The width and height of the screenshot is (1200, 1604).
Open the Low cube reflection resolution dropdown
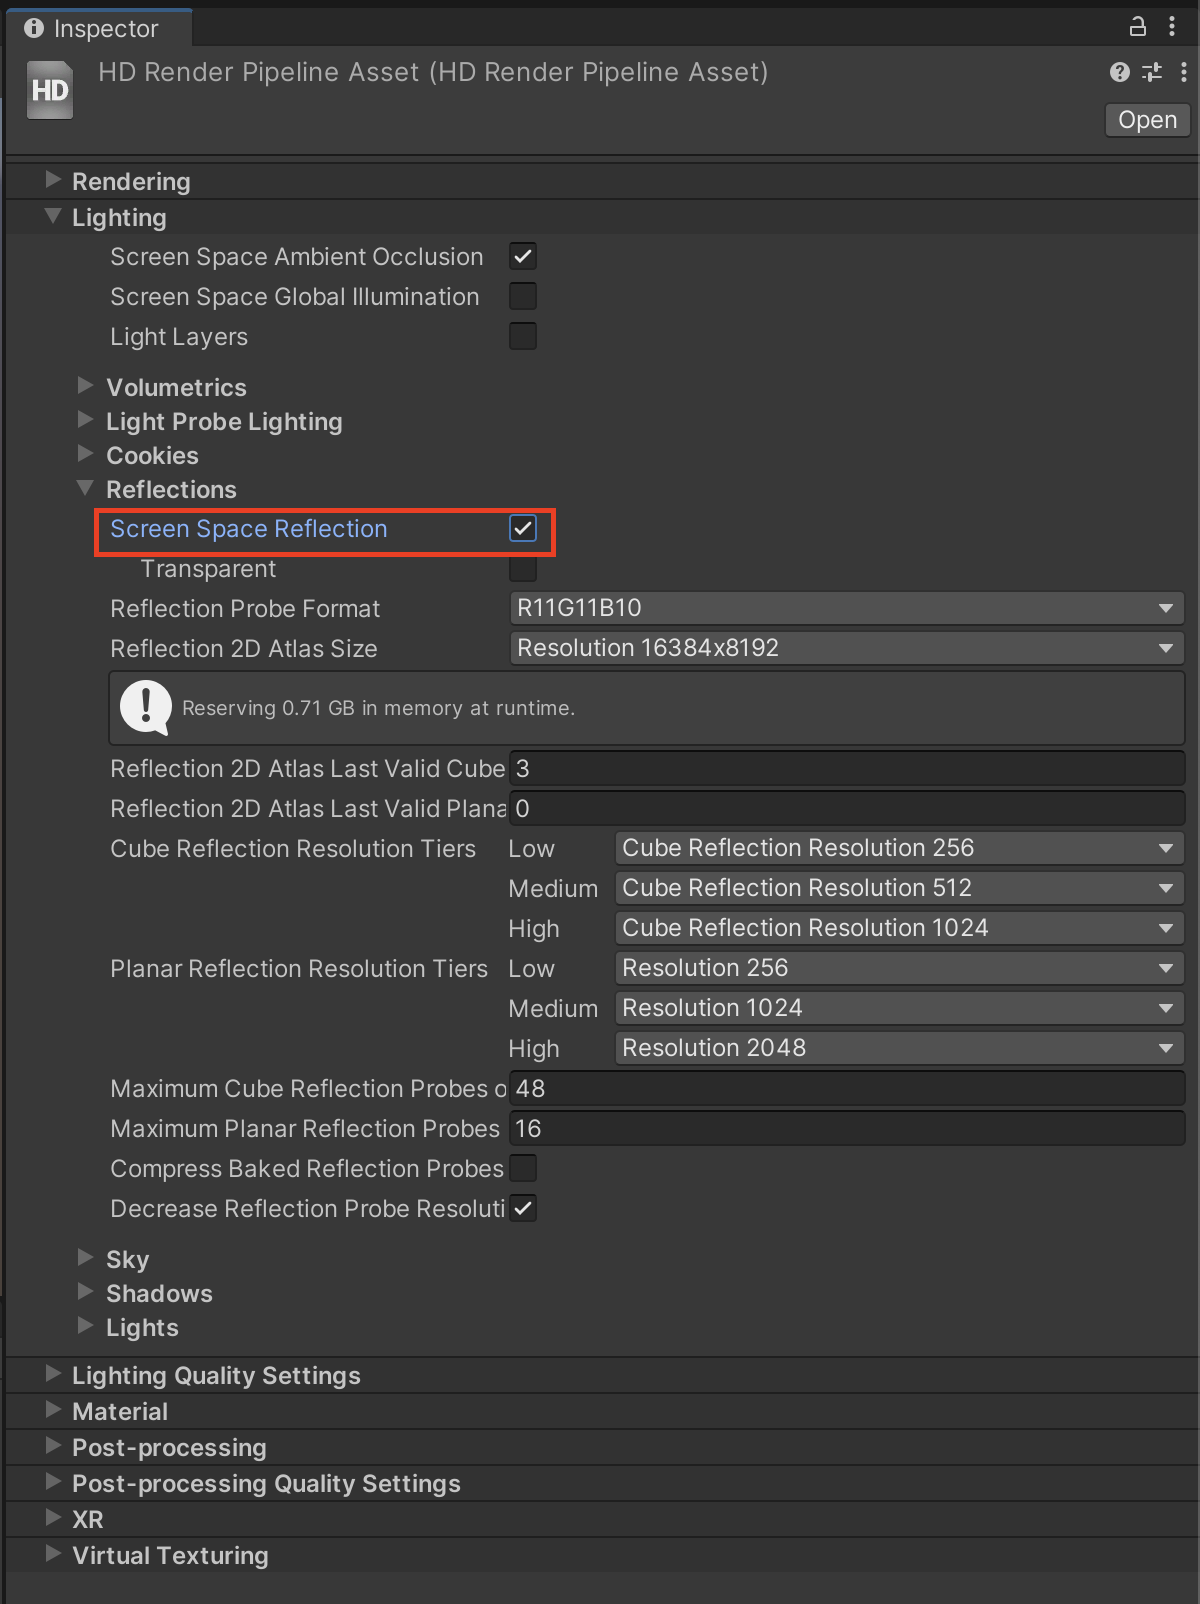(x=898, y=848)
